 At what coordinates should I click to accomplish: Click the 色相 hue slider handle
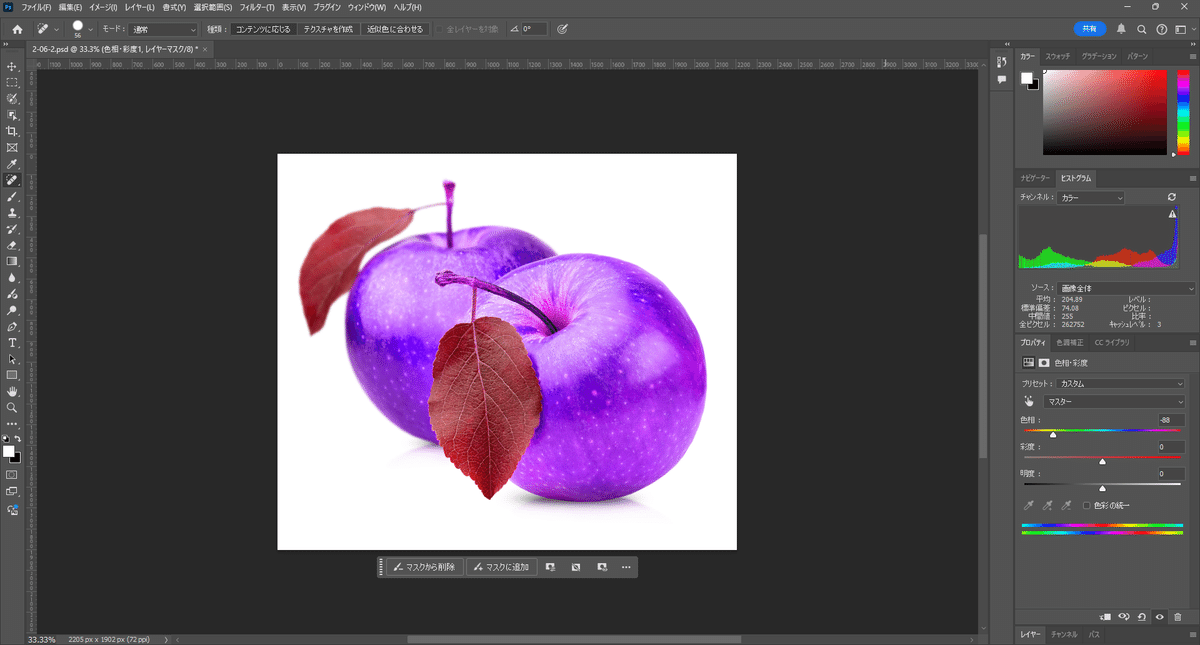[x=1053, y=435]
